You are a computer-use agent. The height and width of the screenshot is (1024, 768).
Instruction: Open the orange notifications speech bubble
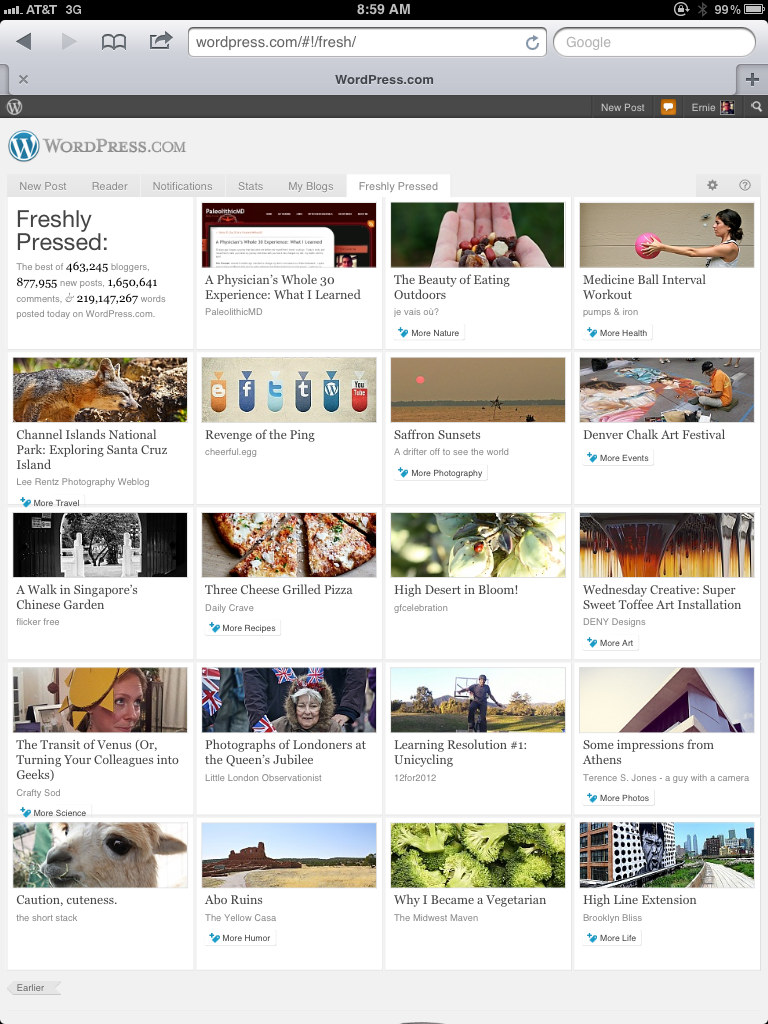point(668,107)
